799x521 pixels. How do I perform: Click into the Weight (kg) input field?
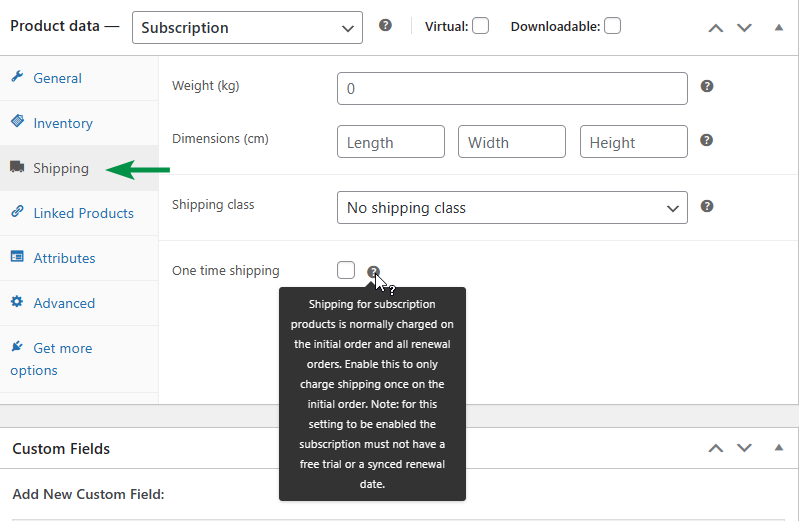[x=512, y=89]
